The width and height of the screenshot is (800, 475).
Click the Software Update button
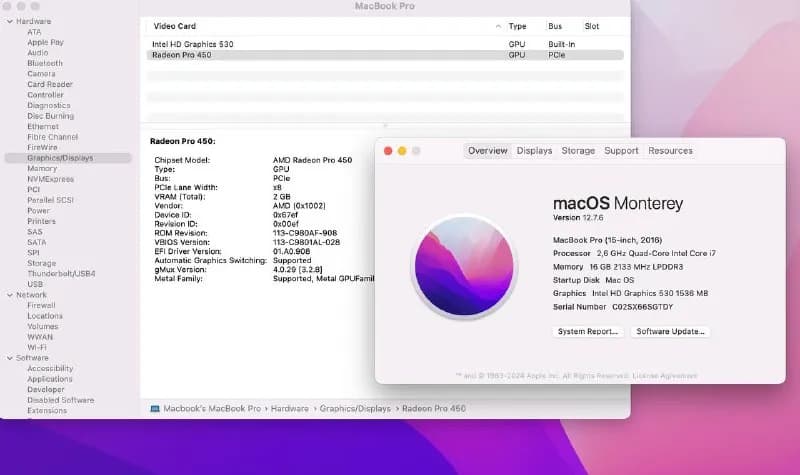click(x=670, y=332)
